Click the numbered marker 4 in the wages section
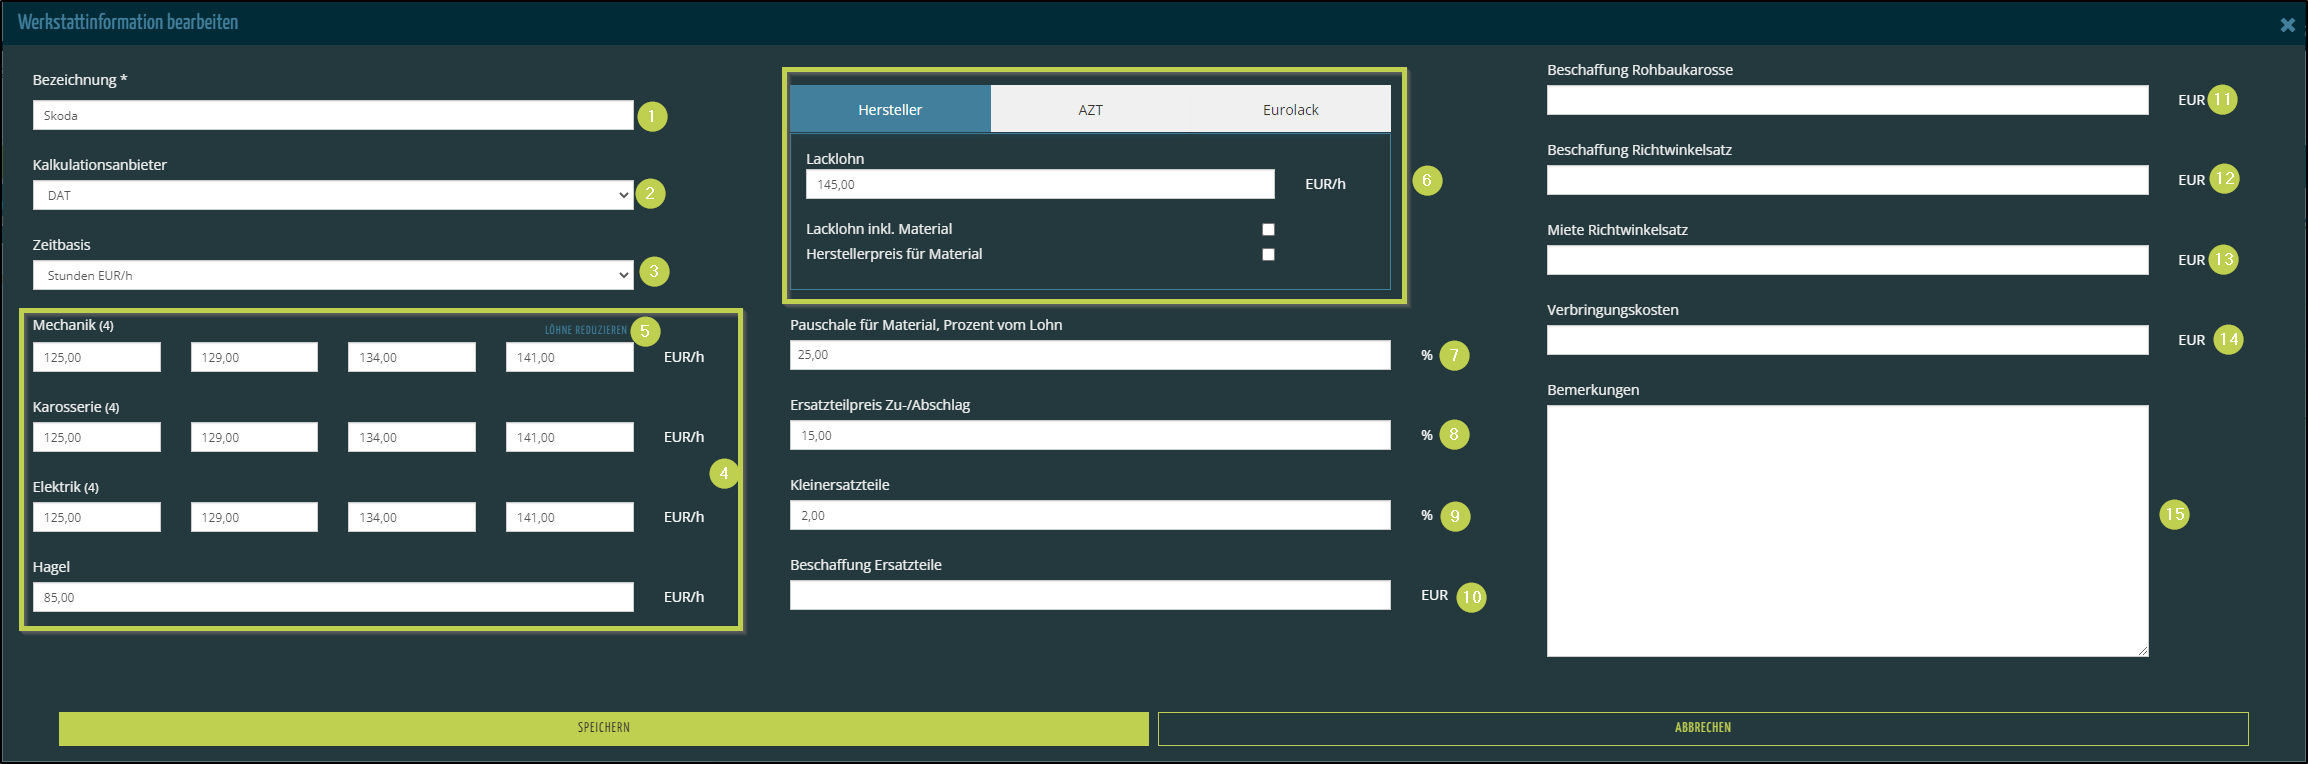The width and height of the screenshot is (2308, 764). coord(724,473)
